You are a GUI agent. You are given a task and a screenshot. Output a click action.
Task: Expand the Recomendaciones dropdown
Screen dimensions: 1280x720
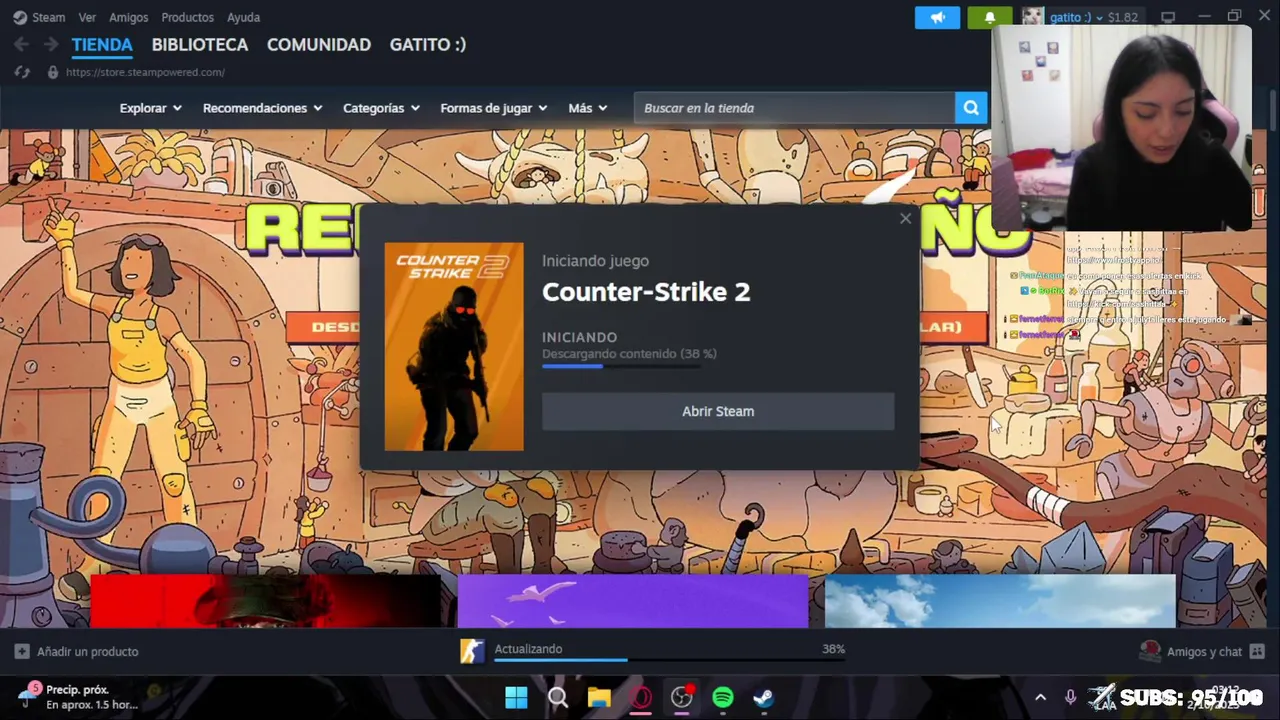(263, 108)
